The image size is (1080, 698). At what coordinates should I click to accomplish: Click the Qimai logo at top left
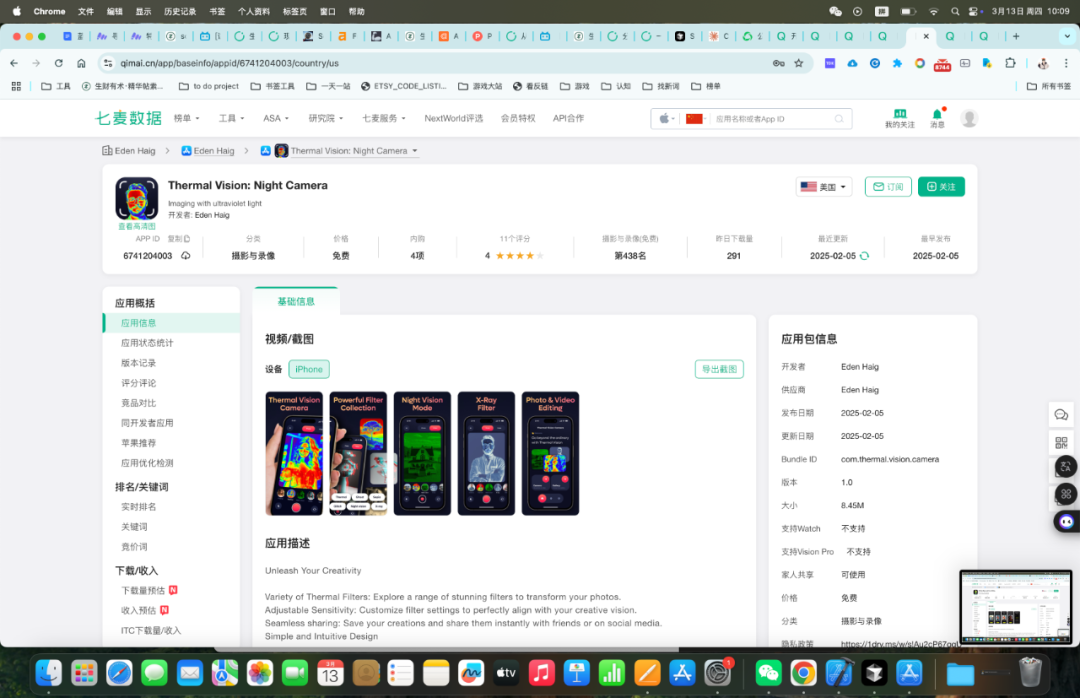(x=128, y=118)
